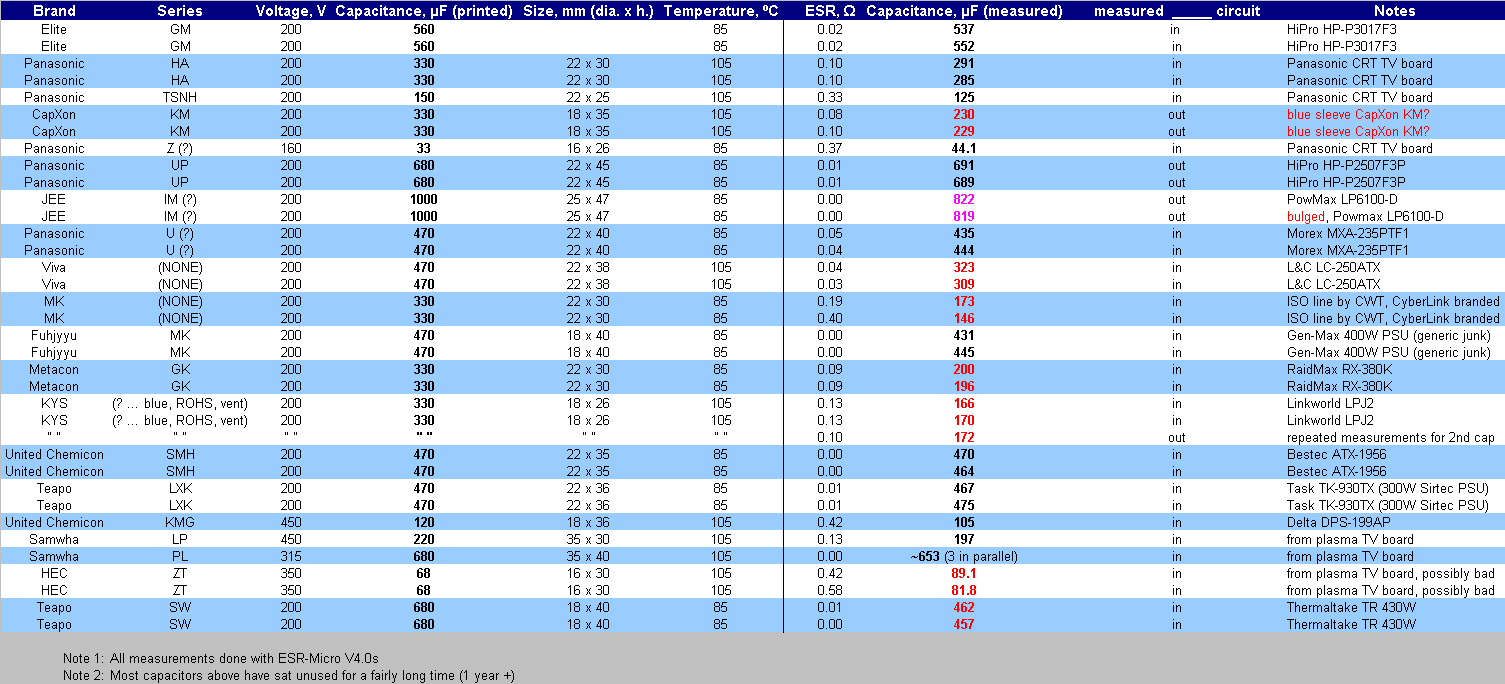Select the red measured value 173
1505x684 pixels.
point(964,301)
